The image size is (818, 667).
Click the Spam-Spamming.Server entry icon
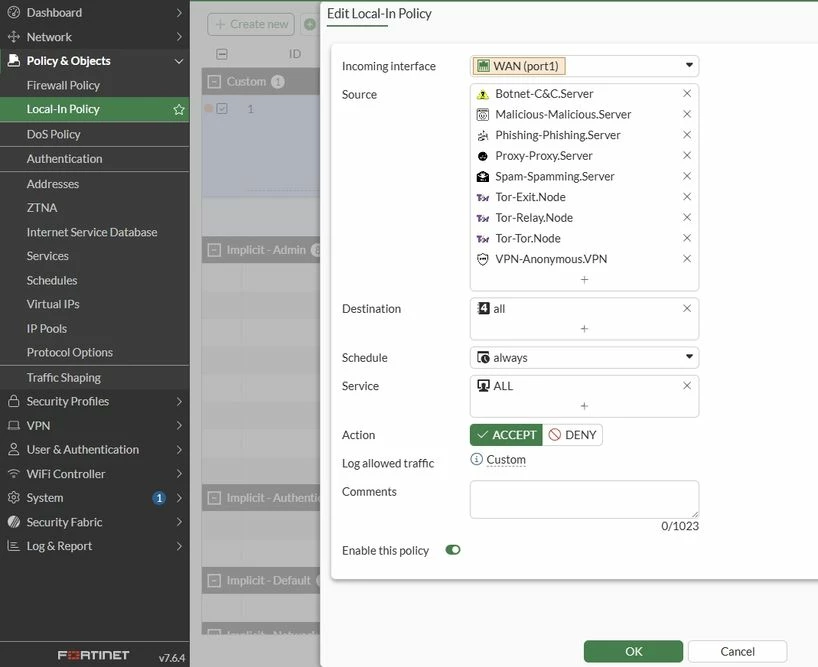483,177
